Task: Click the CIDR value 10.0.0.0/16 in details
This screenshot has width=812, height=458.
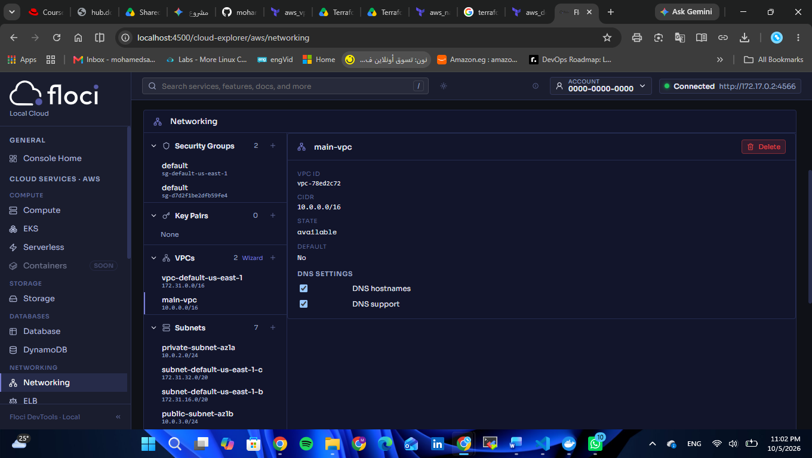Action: [x=318, y=207]
